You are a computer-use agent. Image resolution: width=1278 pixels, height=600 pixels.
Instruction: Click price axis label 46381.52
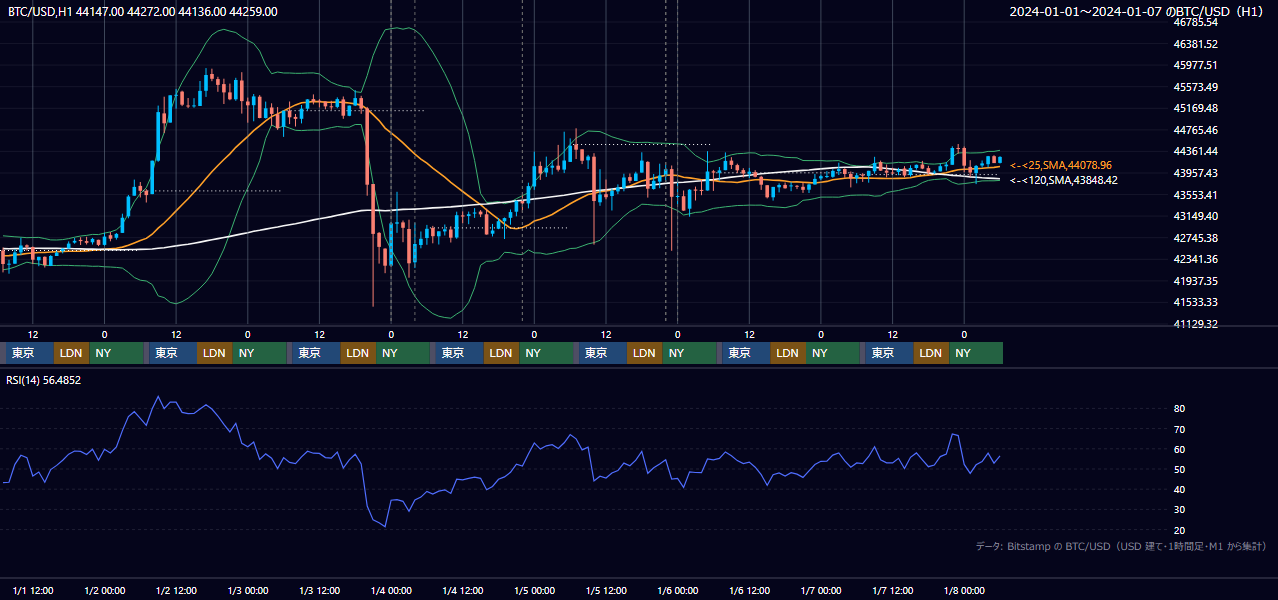tap(1196, 44)
